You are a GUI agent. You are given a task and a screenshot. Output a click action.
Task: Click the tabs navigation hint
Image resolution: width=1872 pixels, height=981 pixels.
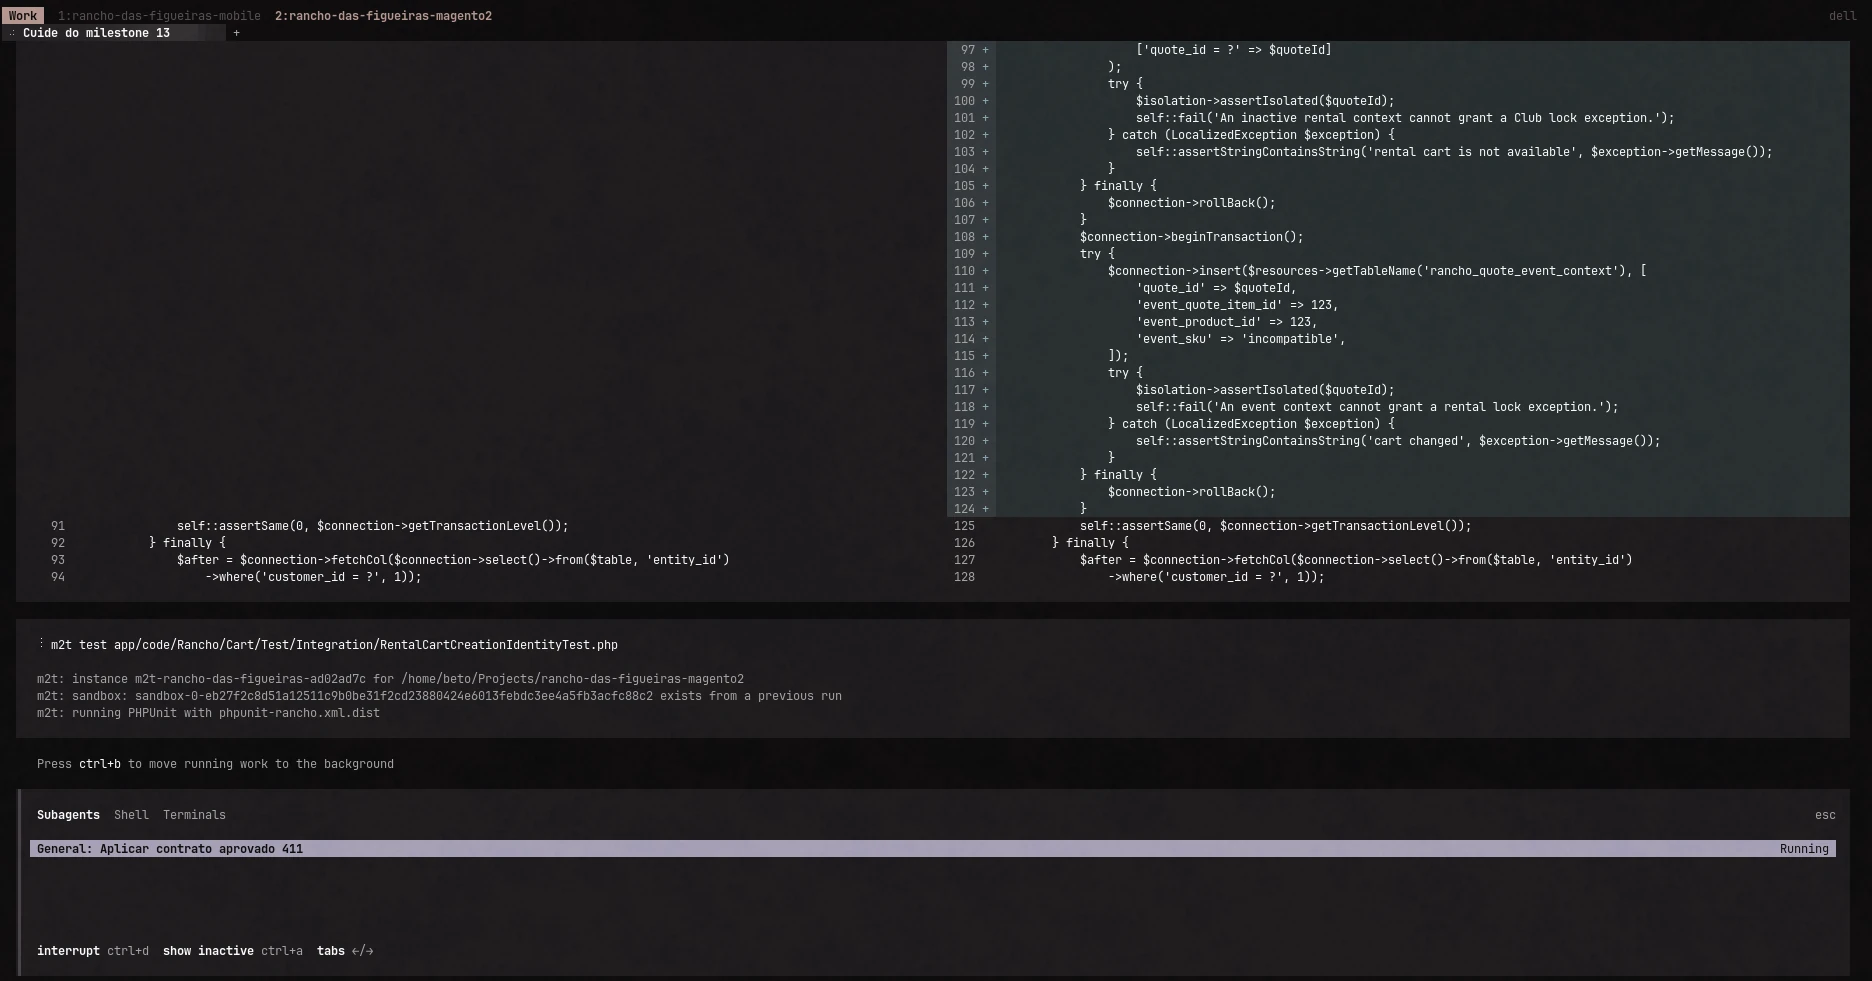345,951
